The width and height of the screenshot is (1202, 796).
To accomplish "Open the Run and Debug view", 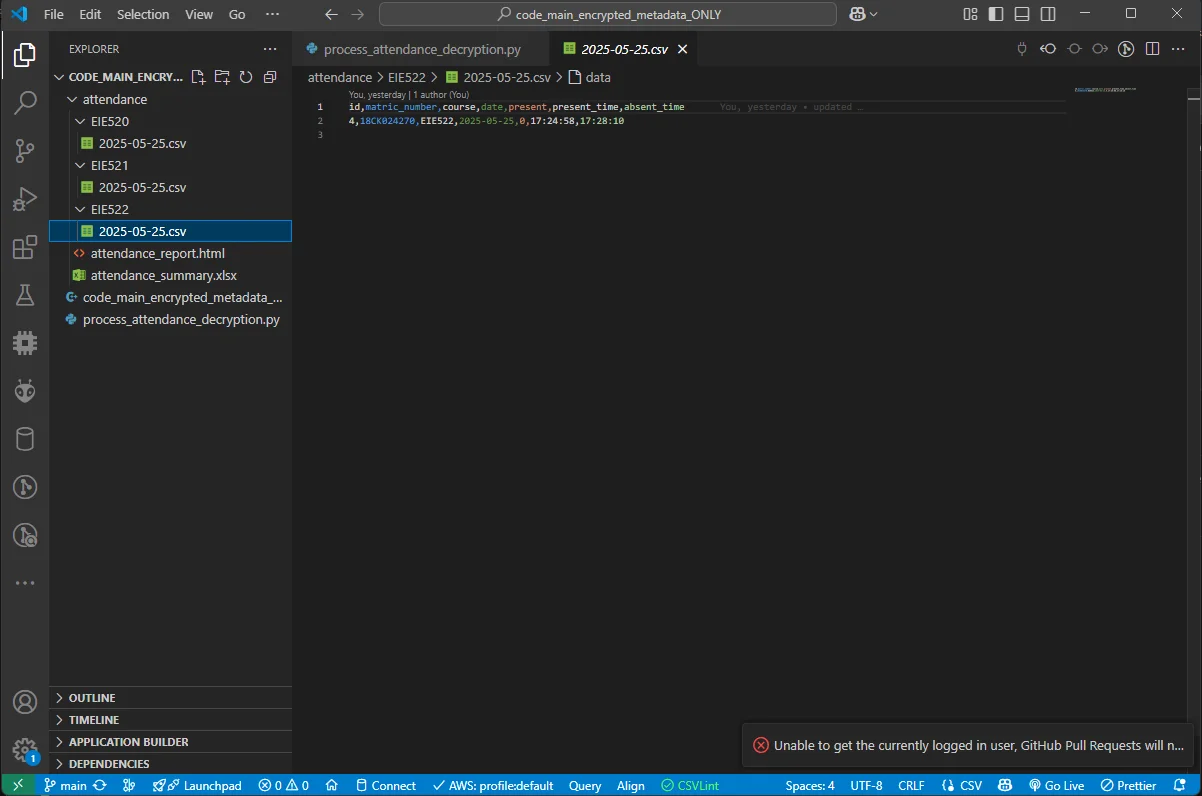I will click(x=25, y=199).
